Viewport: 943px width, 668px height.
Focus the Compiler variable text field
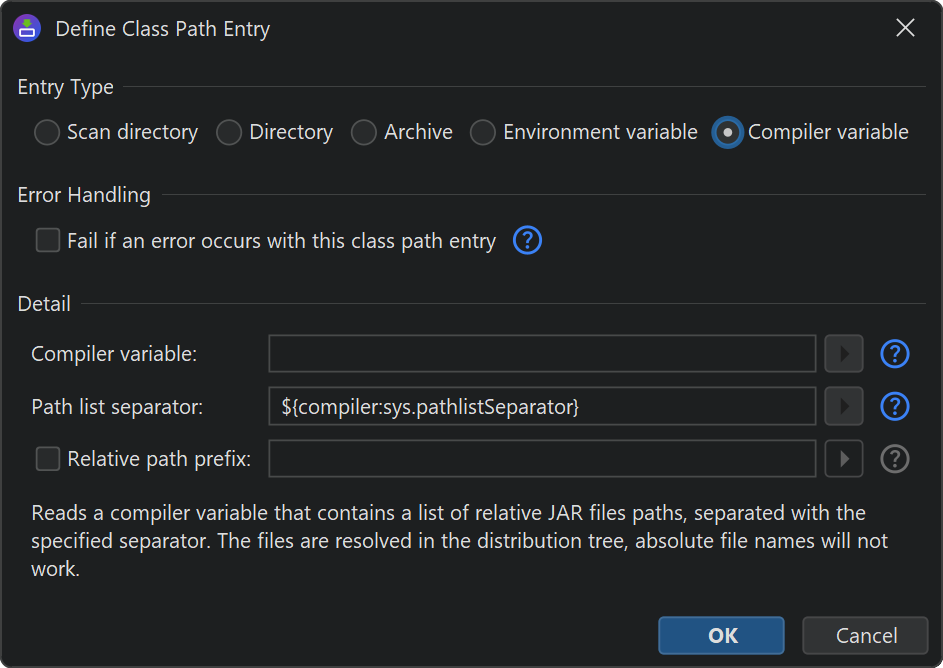click(542, 354)
